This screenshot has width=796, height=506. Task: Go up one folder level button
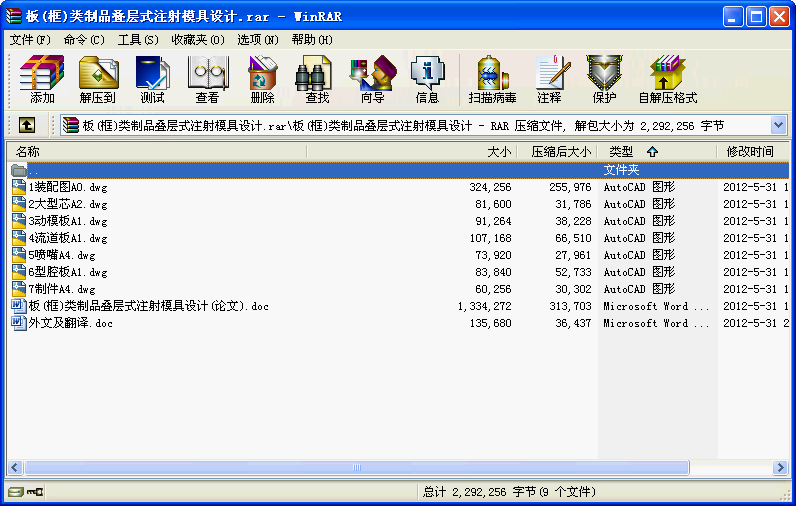click(x=26, y=125)
